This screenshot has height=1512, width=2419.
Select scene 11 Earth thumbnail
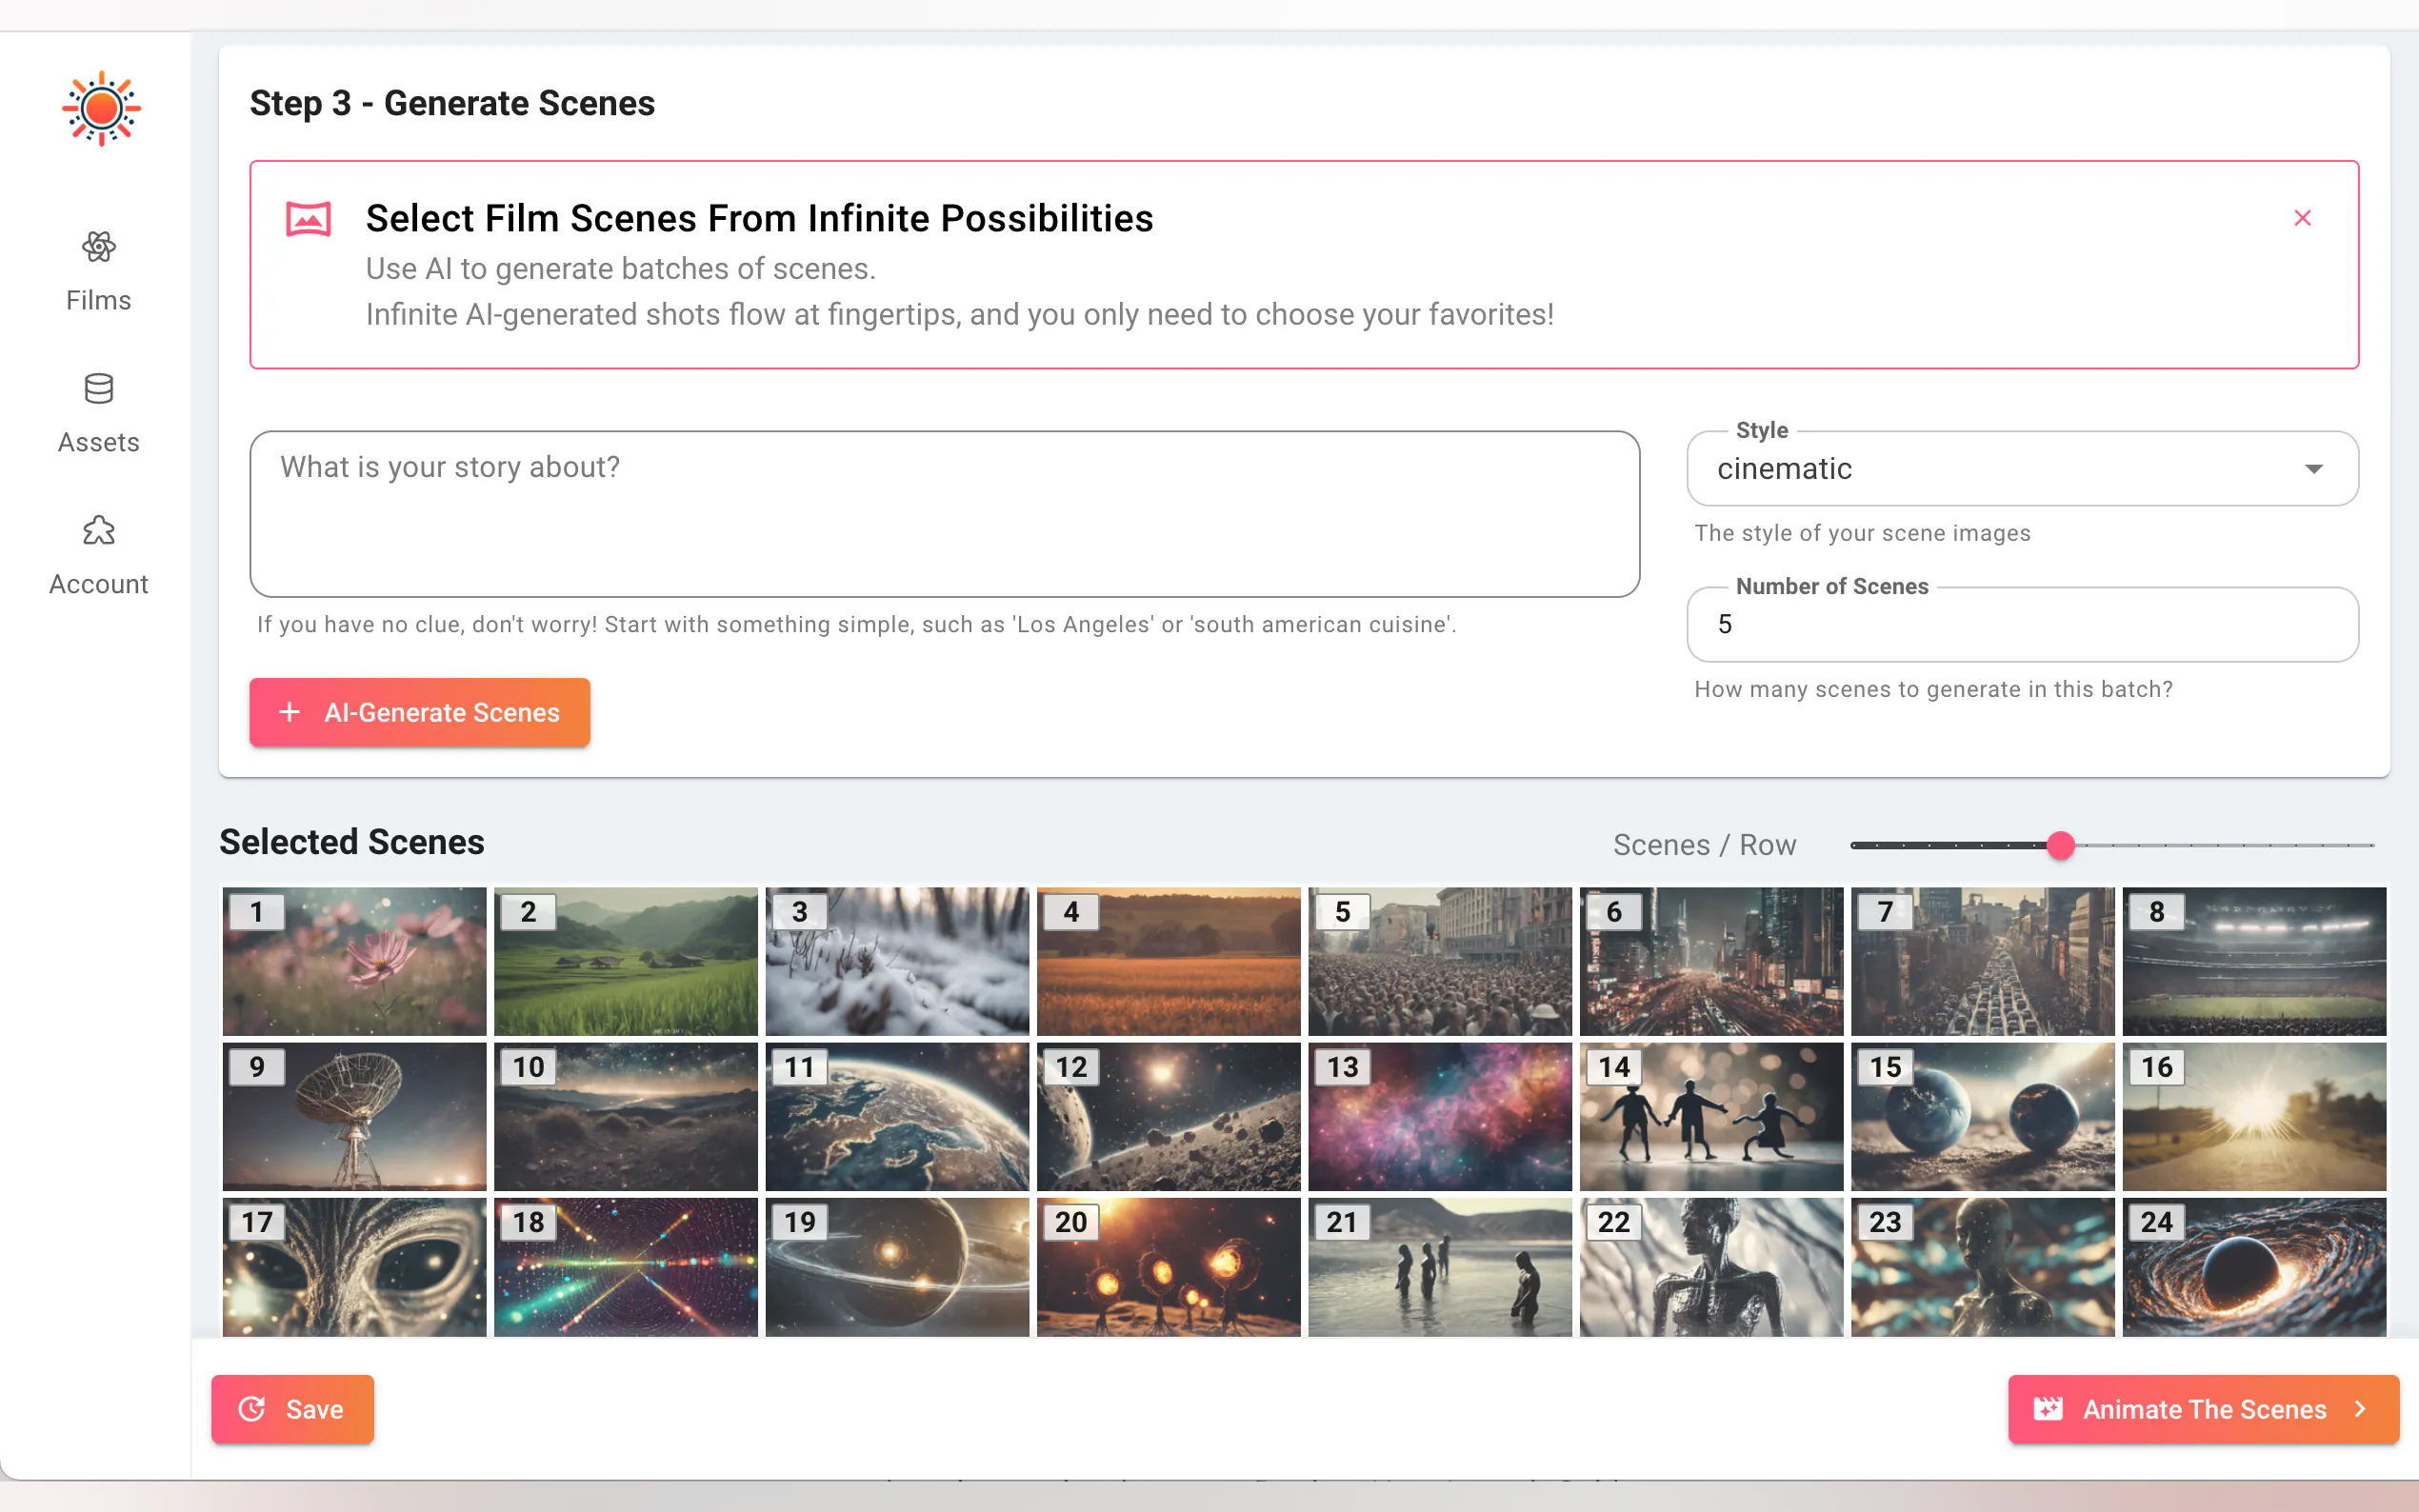pos(897,1117)
